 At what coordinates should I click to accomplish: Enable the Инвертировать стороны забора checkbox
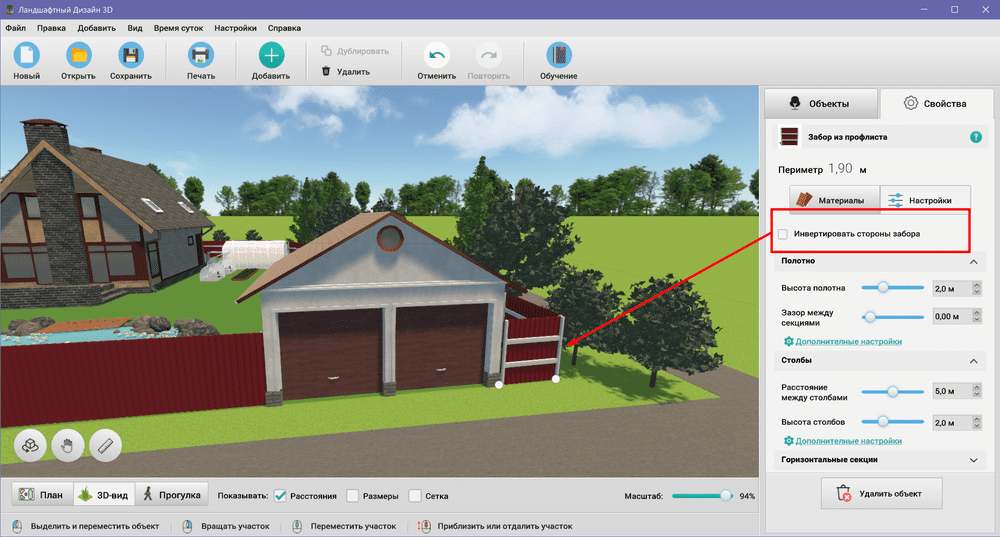pyautogui.click(x=783, y=234)
